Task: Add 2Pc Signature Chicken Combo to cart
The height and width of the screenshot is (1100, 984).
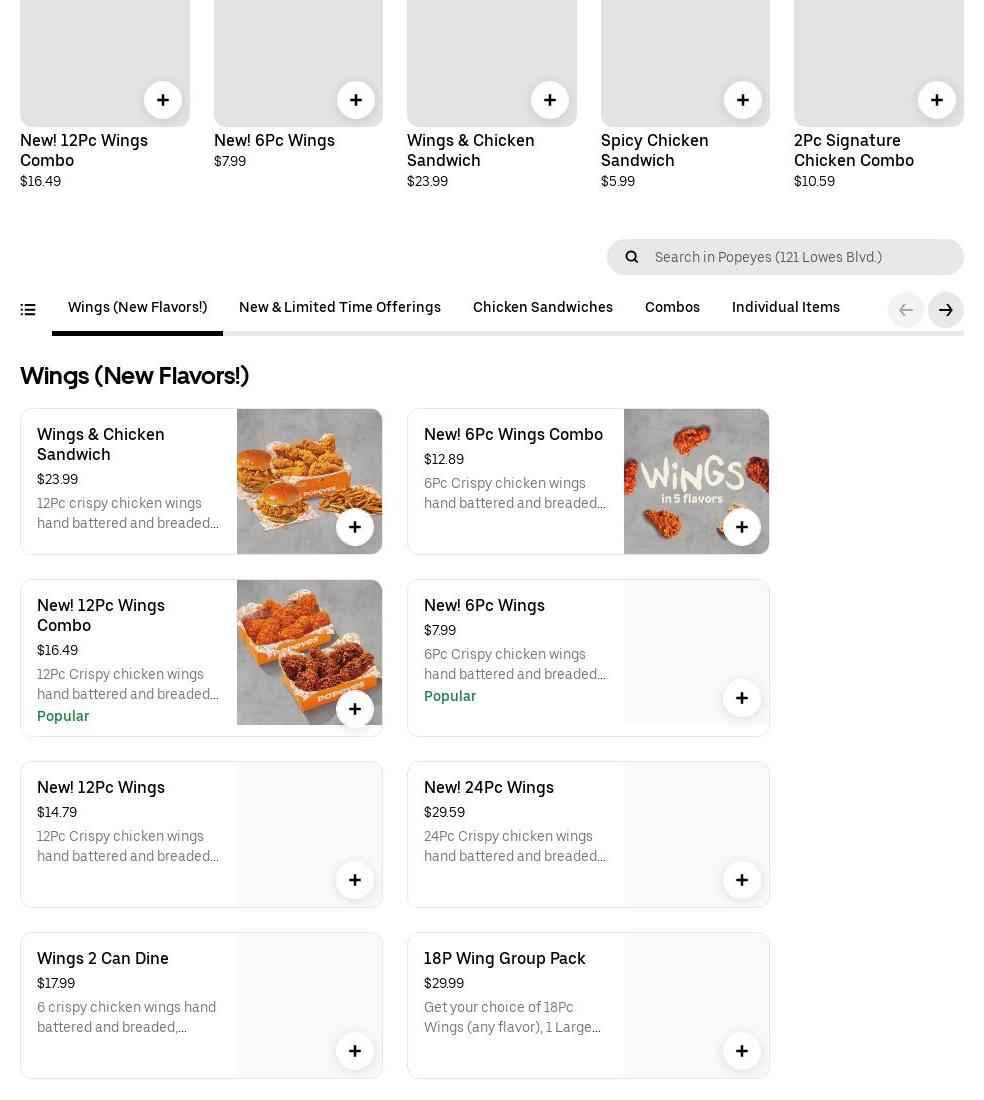Action: coord(937,100)
